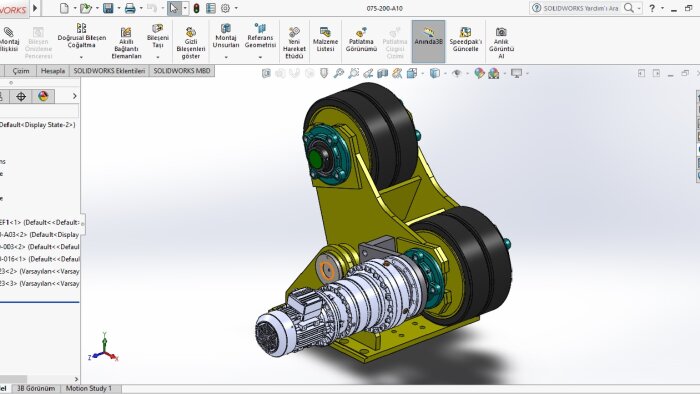
Task: Open the DisplayManager color ball tab
Action: [x=43, y=96]
